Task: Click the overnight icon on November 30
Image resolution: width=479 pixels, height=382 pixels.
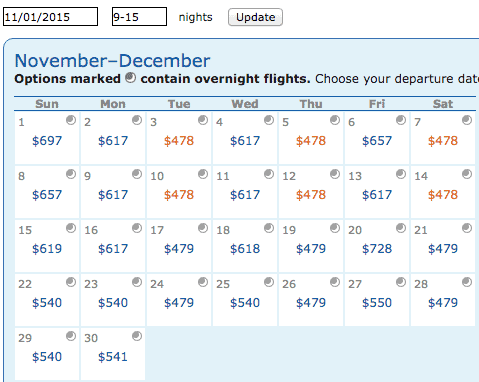Action: 137,336
